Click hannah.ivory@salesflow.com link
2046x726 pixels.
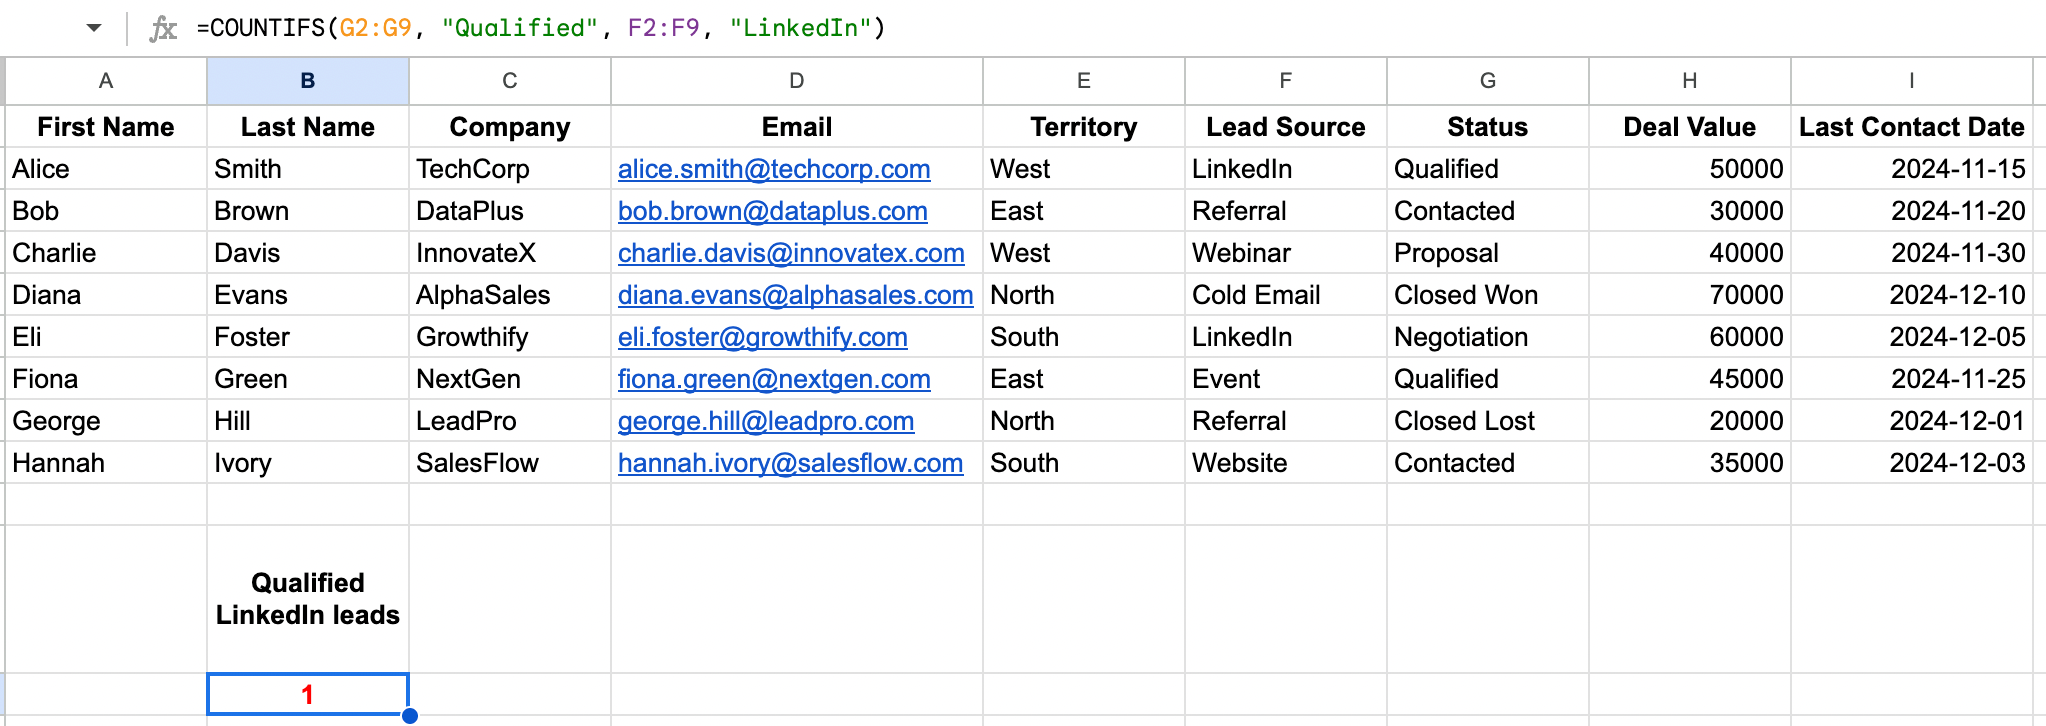[790, 463]
